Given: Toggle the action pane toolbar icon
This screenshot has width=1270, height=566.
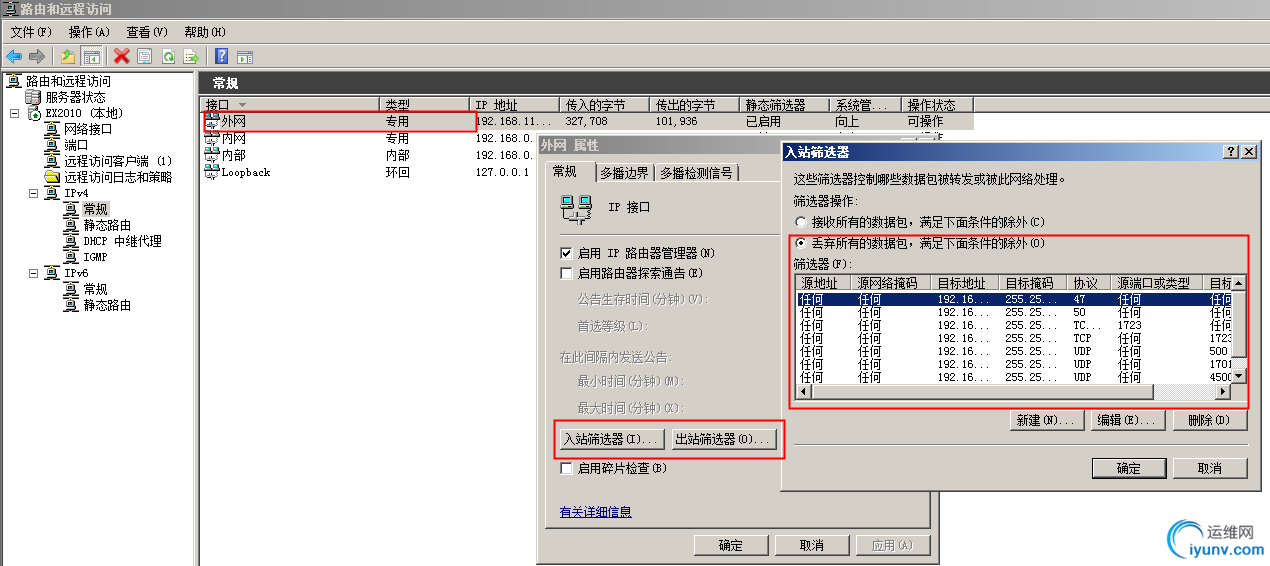Looking at the screenshot, I should [x=244, y=57].
